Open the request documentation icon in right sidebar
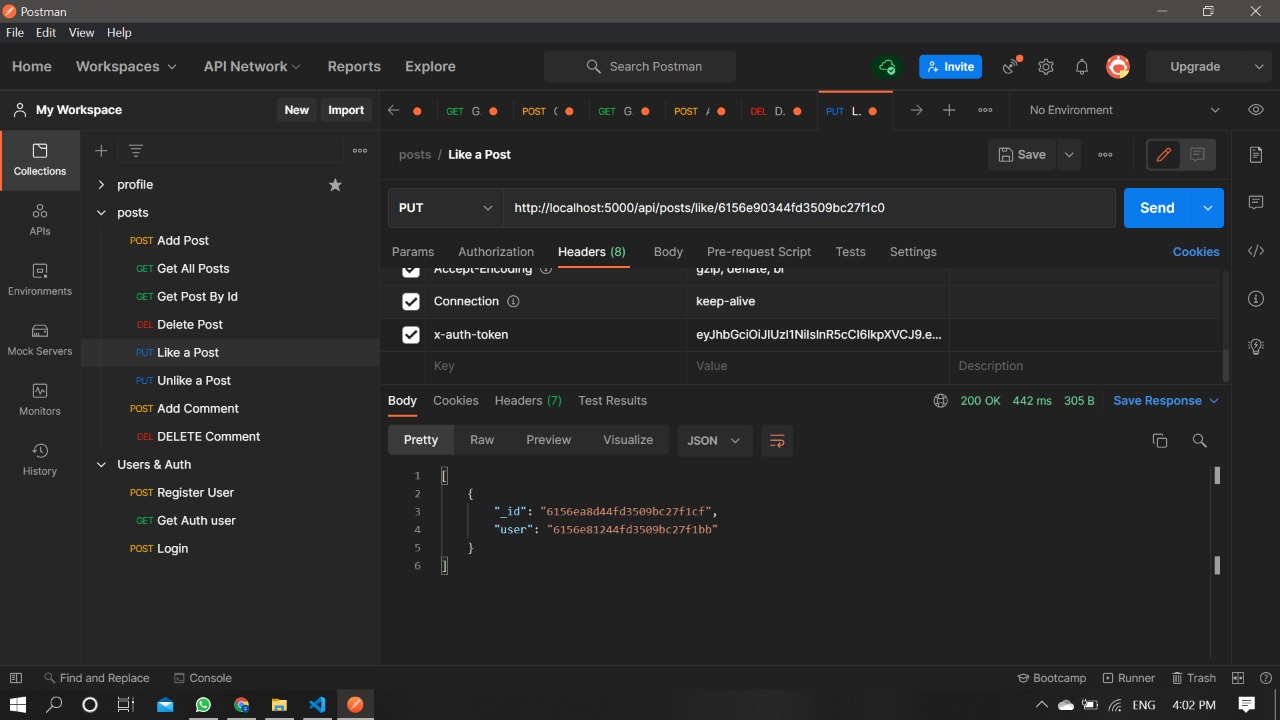This screenshot has width=1280, height=720. (1256, 154)
